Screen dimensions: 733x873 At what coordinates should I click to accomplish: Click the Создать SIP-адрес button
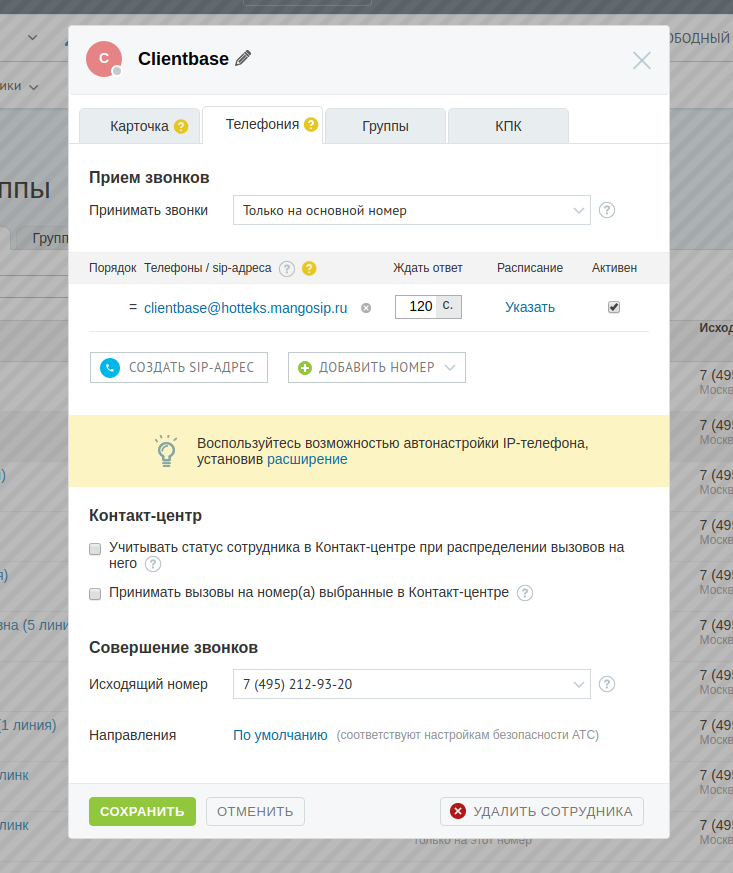179,367
